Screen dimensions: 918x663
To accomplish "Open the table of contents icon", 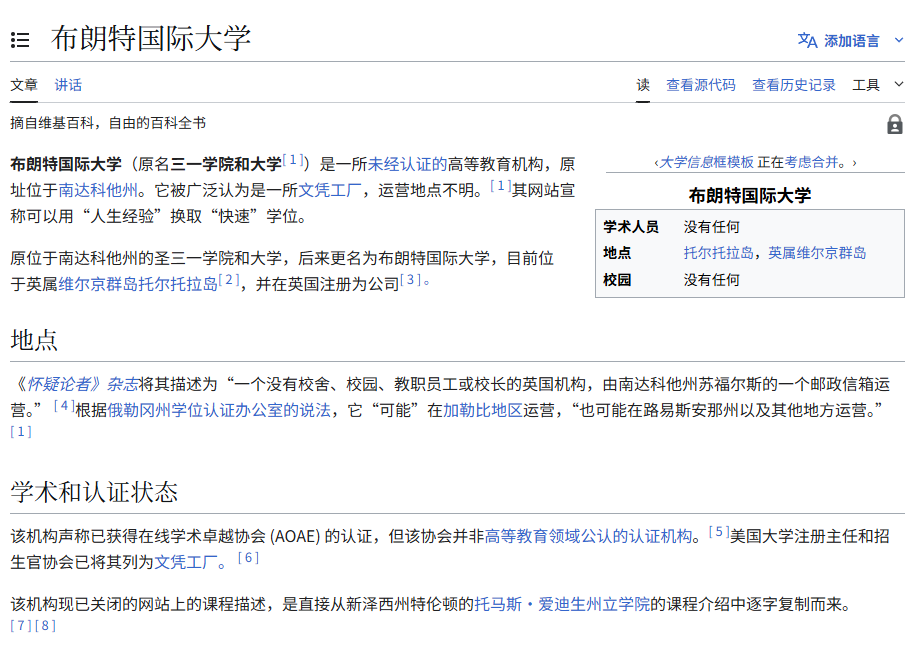I will pos(20,40).
